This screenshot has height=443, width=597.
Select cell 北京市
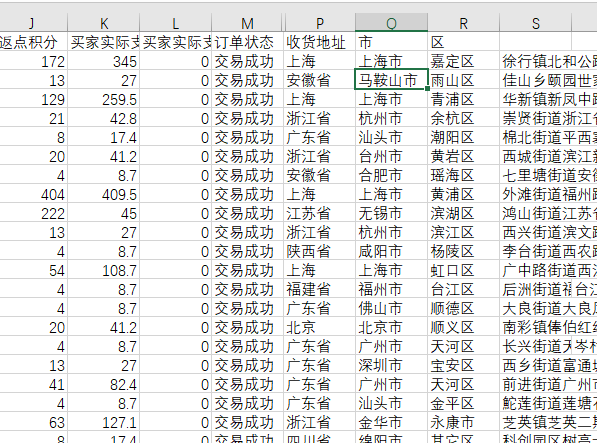point(391,327)
